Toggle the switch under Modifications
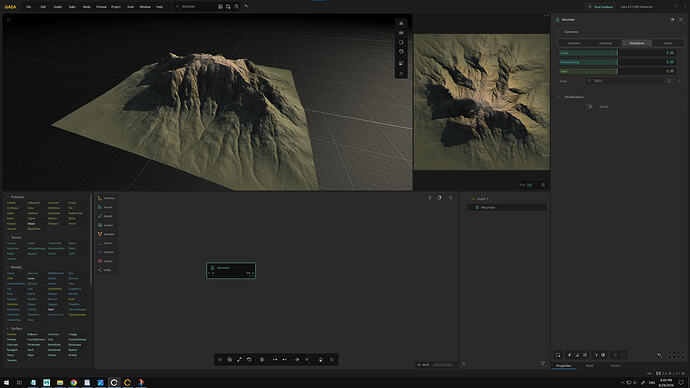The height and width of the screenshot is (388, 690). (x=589, y=106)
